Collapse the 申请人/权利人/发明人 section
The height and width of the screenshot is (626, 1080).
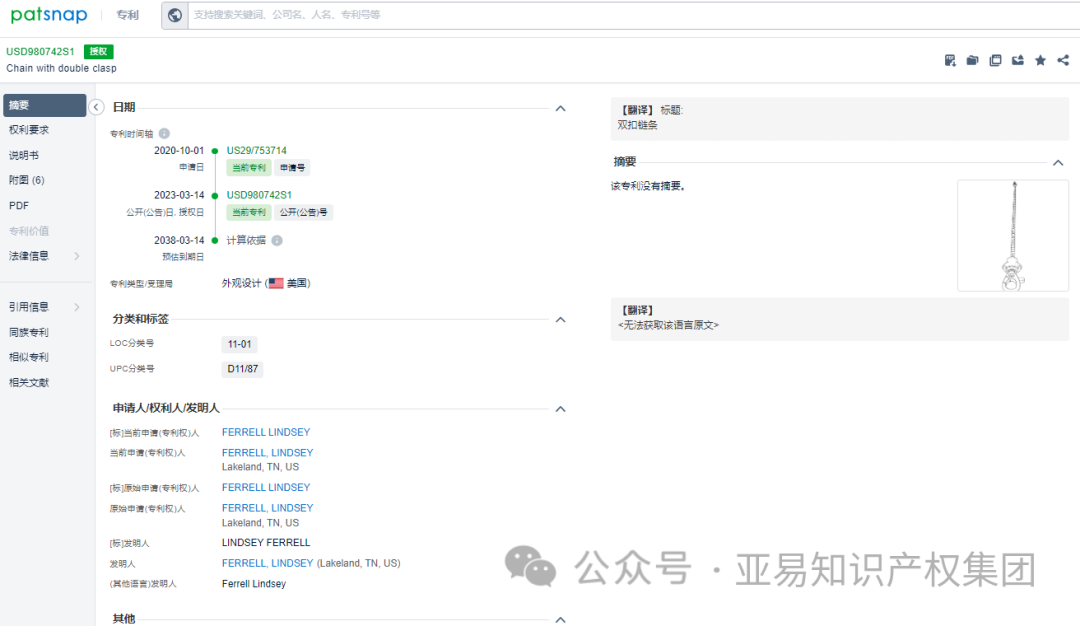(x=560, y=409)
